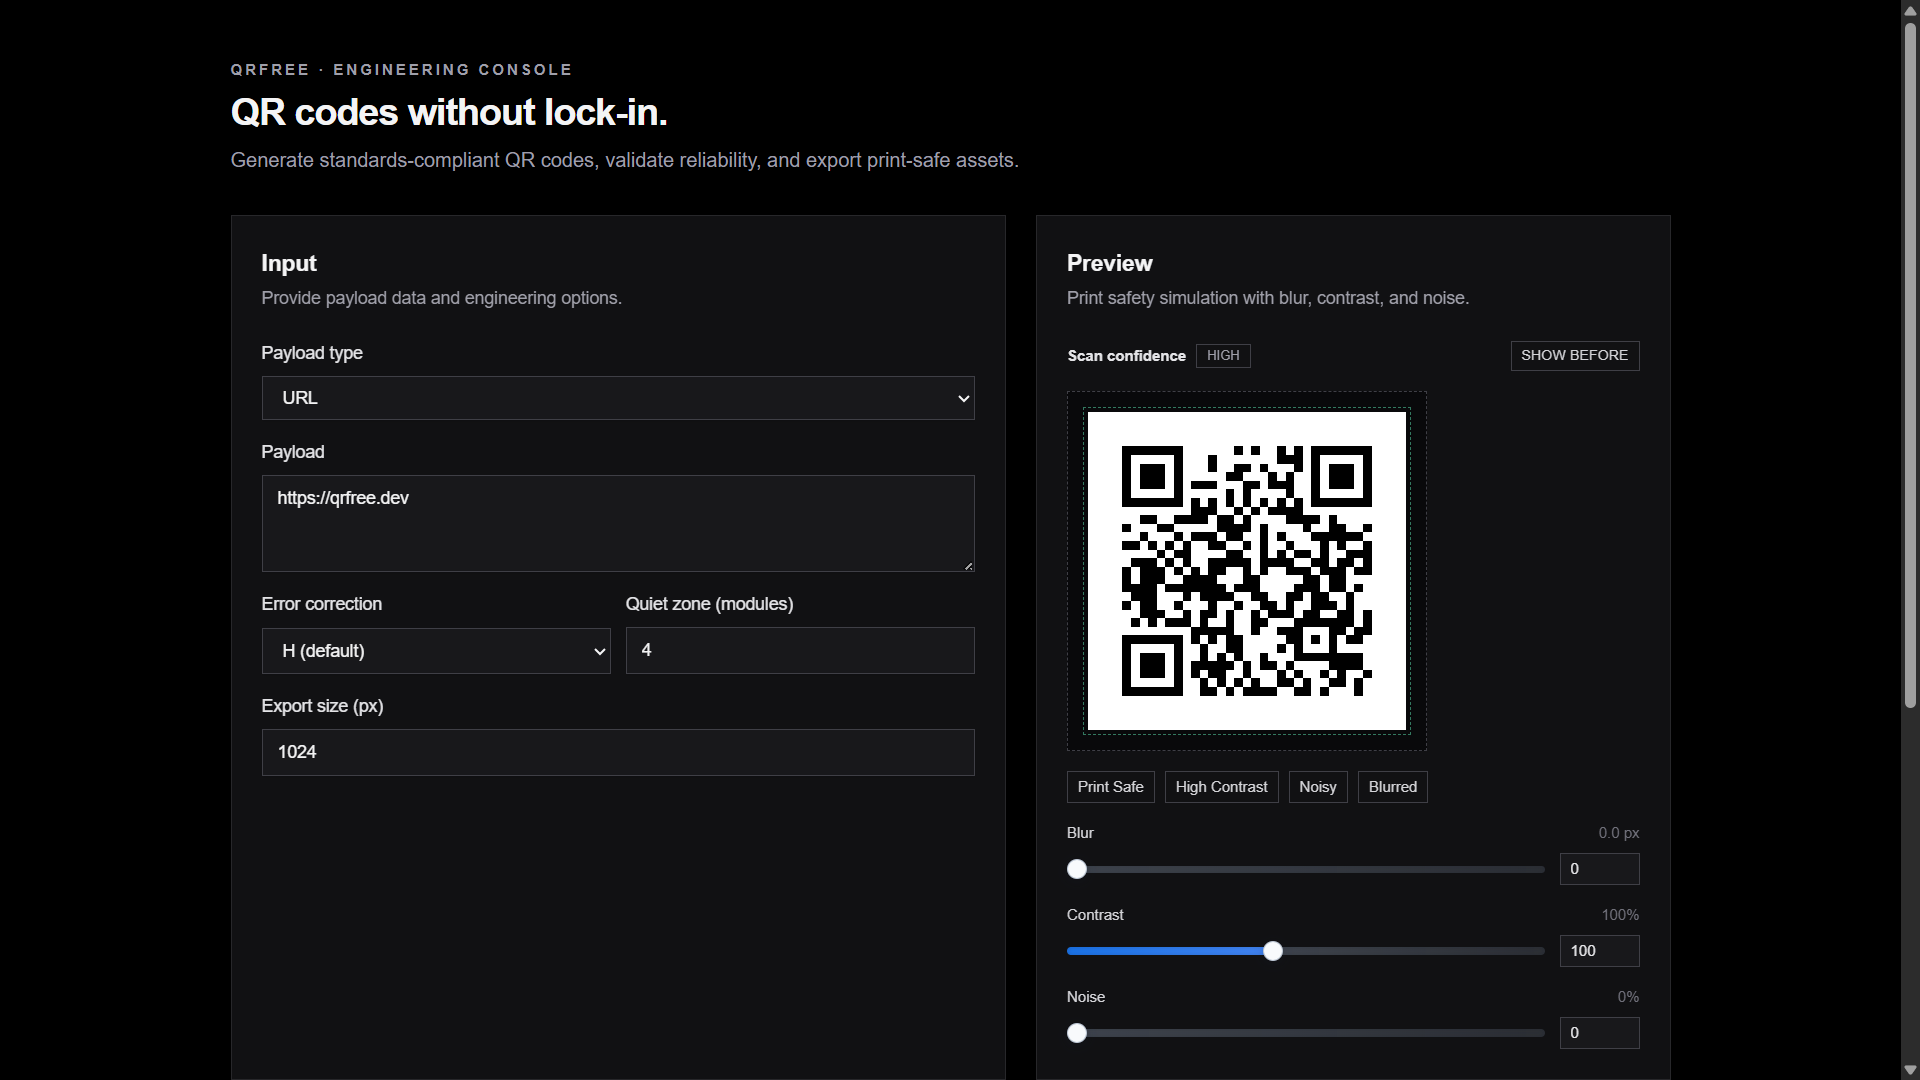1920x1080 pixels.
Task: Click the scrollbar down arrow
Action: (1909, 1069)
